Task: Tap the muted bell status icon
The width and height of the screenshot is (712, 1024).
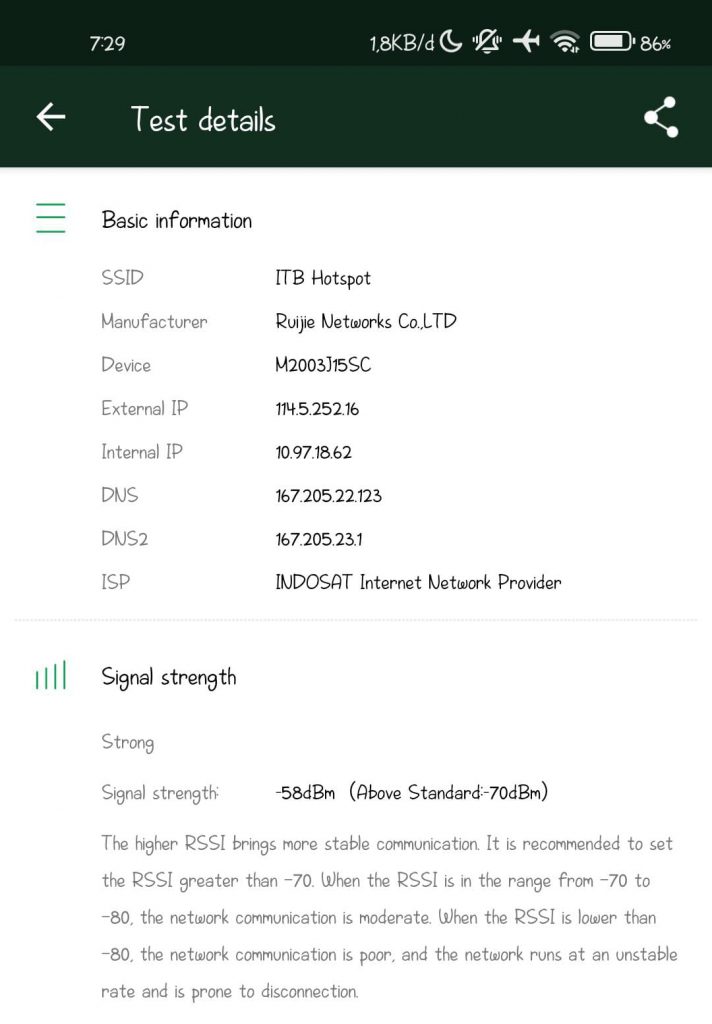Action: pyautogui.click(x=488, y=42)
